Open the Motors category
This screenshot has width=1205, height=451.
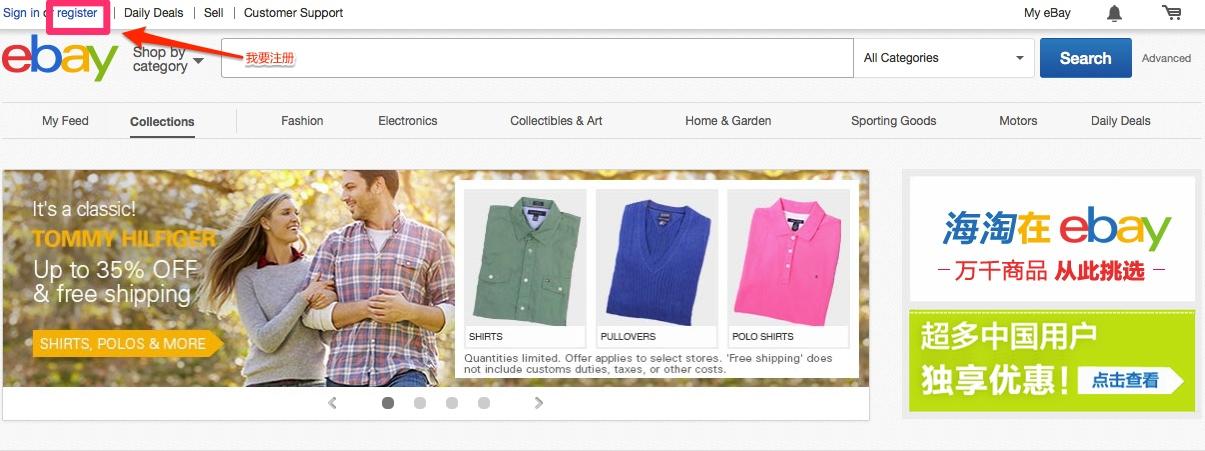coord(1018,121)
